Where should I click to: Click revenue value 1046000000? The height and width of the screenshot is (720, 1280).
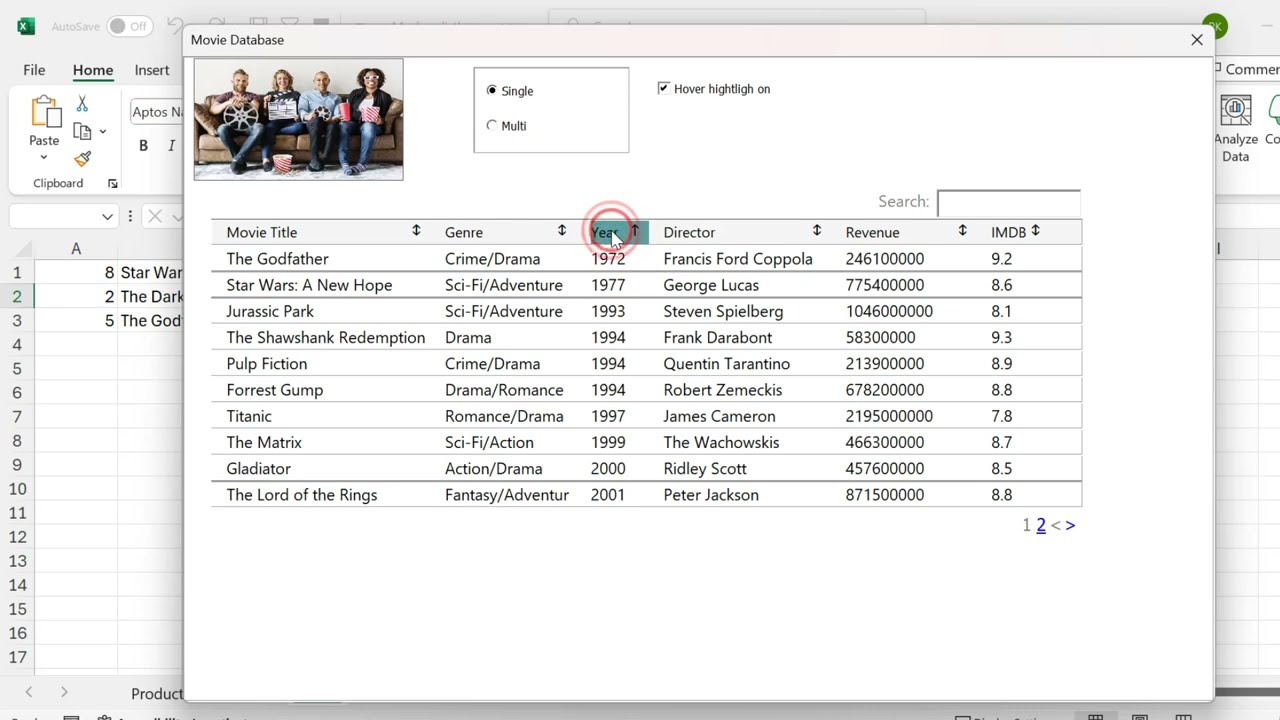[889, 311]
